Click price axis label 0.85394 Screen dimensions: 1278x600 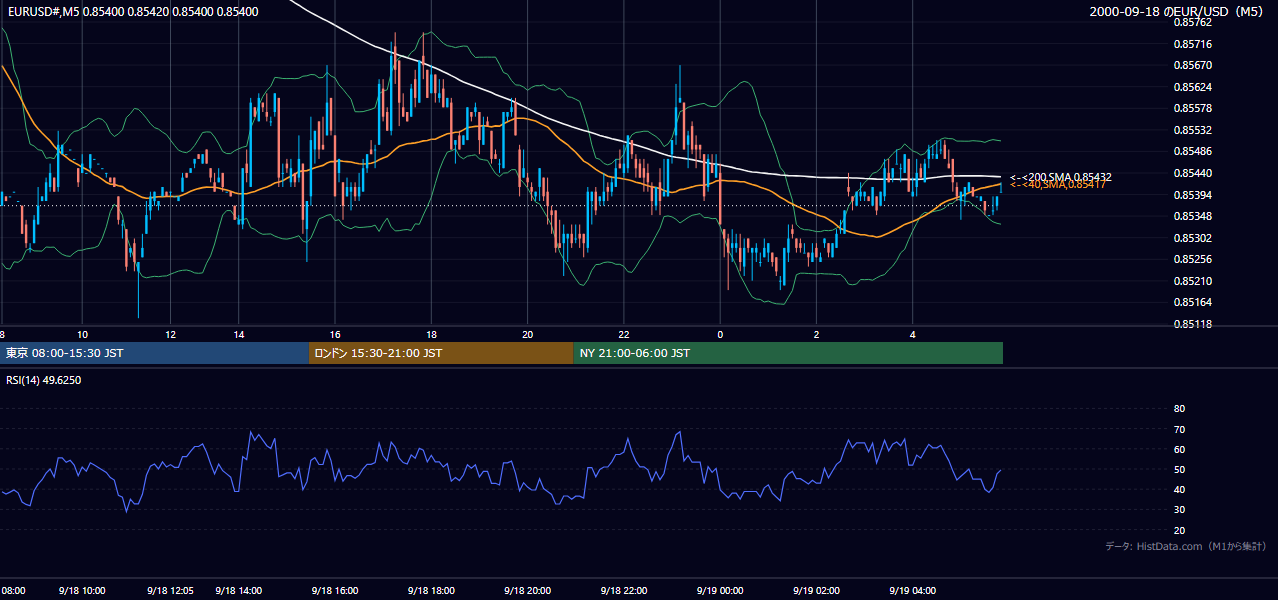click(x=1193, y=195)
